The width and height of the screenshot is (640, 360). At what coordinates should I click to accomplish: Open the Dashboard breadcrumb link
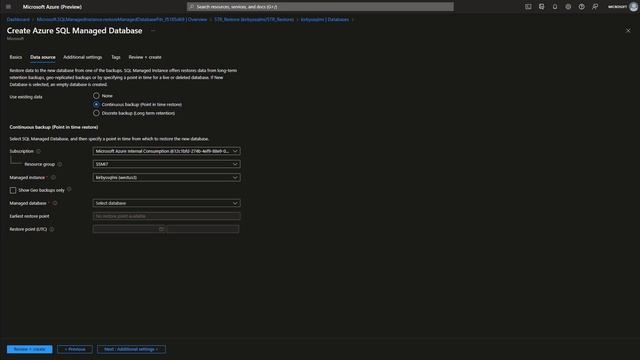(x=18, y=20)
